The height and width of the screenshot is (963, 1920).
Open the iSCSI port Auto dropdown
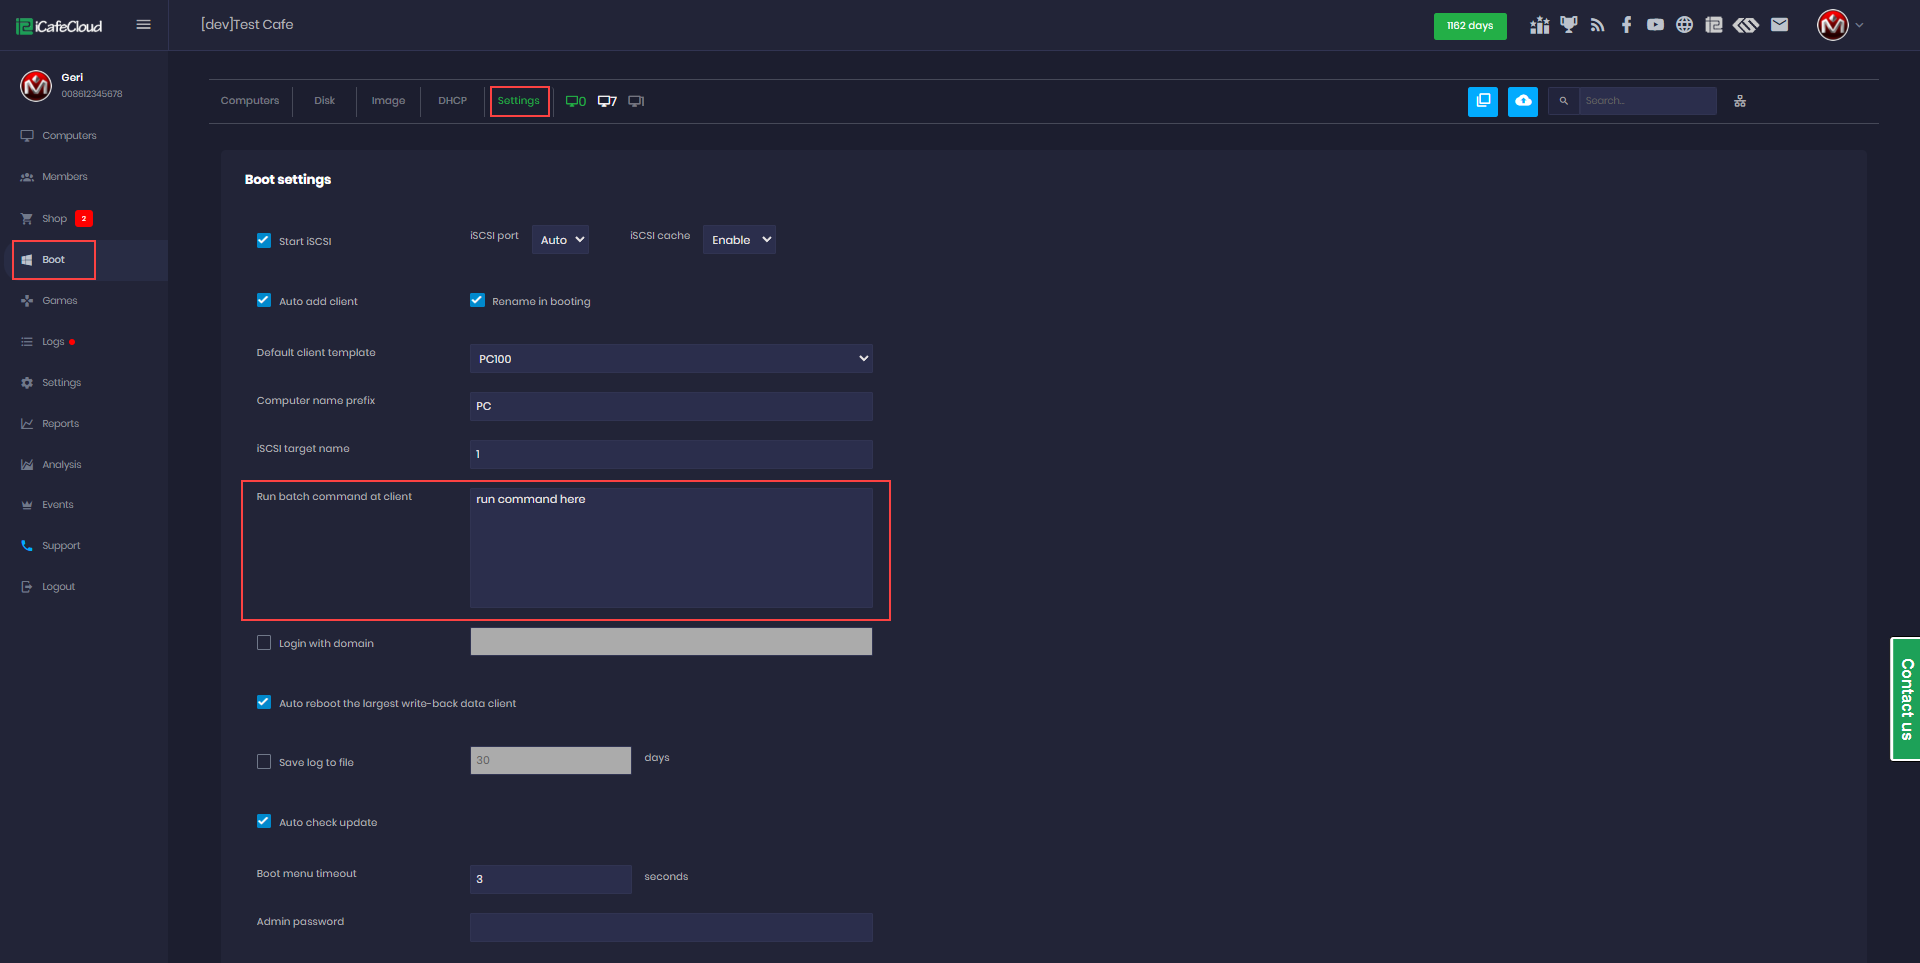tap(560, 240)
